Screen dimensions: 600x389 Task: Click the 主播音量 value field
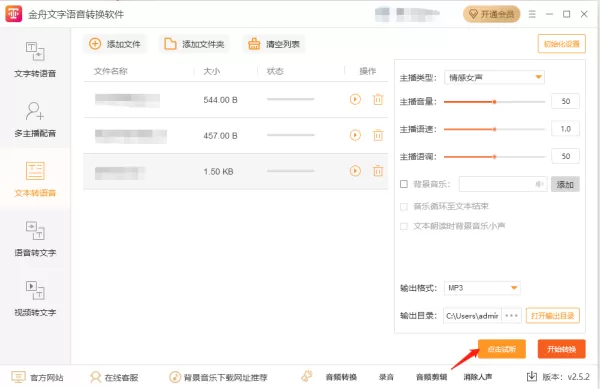565,101
